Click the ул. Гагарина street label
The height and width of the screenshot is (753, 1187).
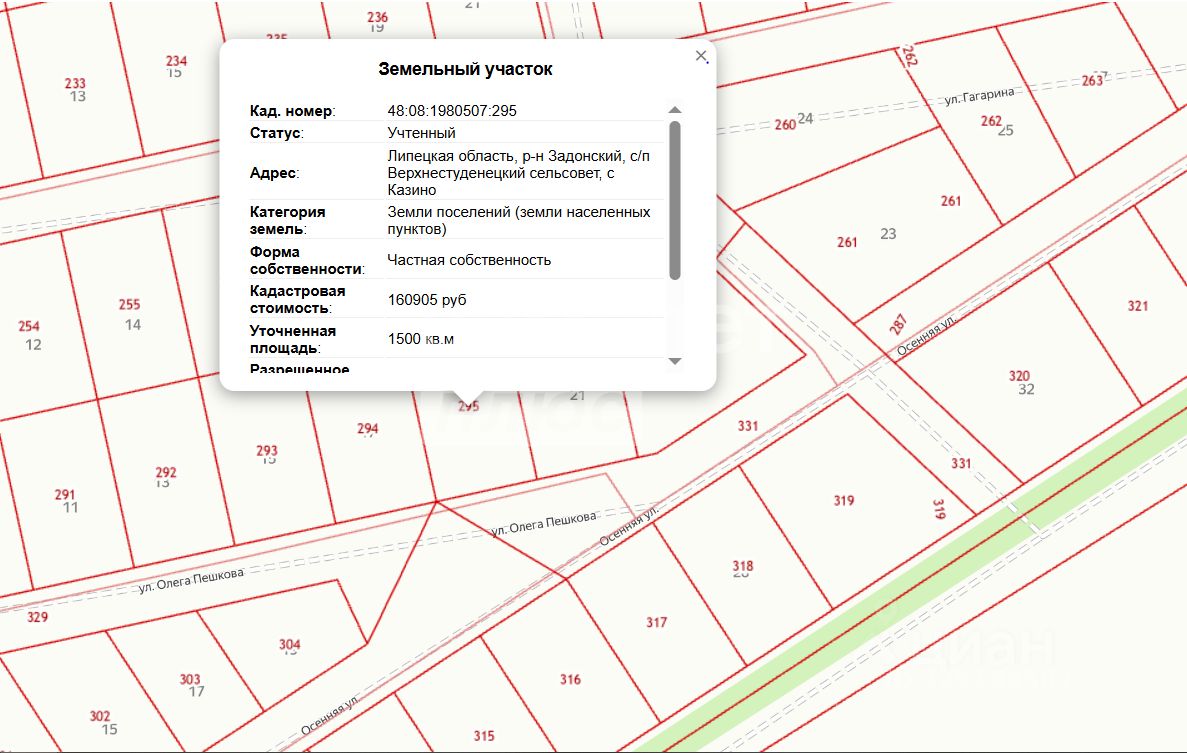click(980, 96)
